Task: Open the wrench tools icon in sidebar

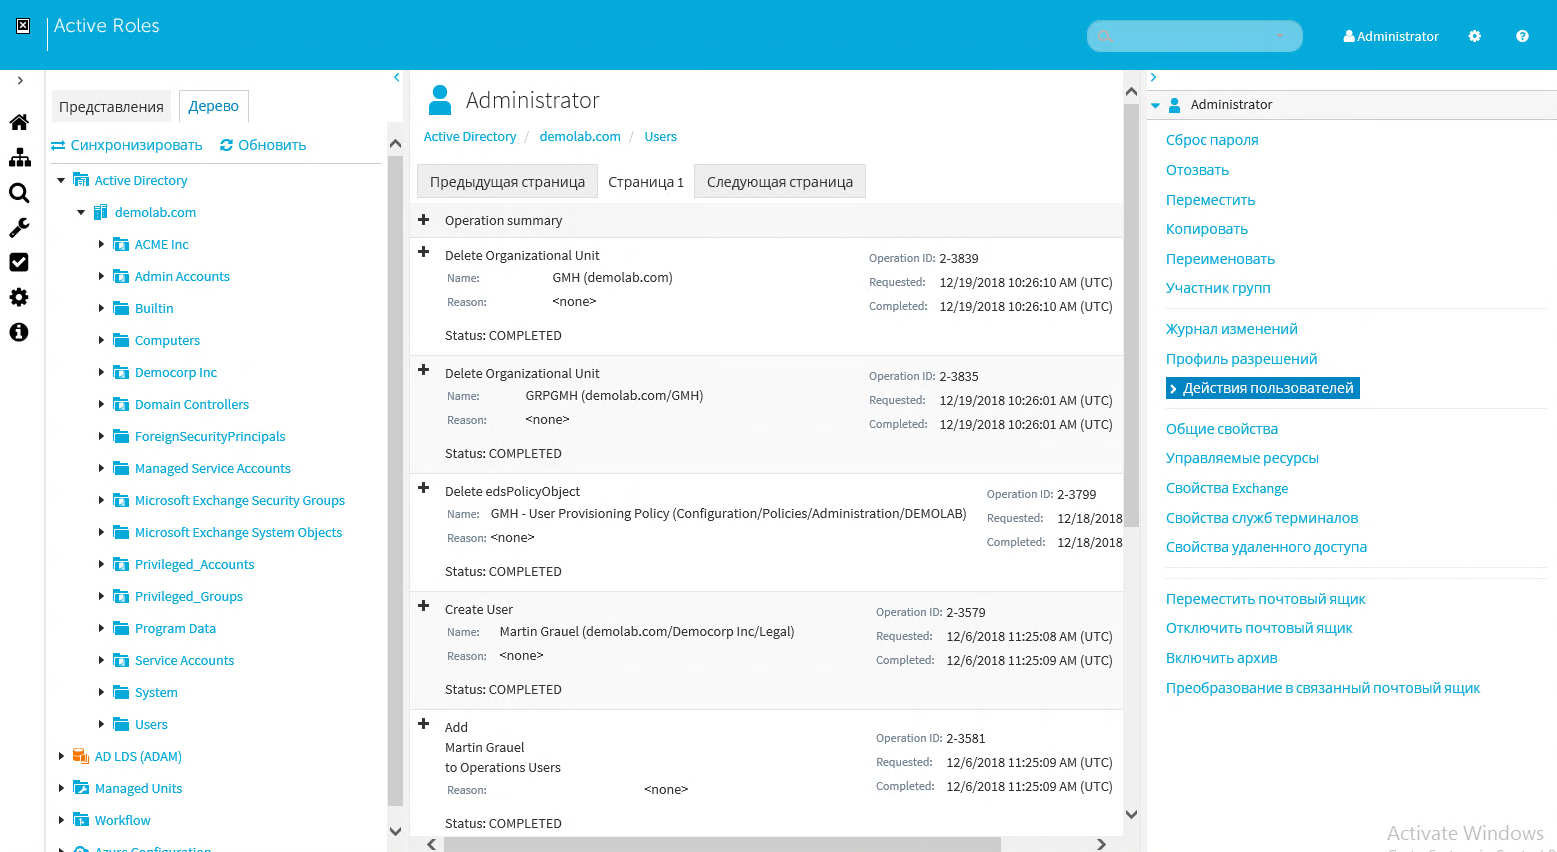Action: point(19,228)
